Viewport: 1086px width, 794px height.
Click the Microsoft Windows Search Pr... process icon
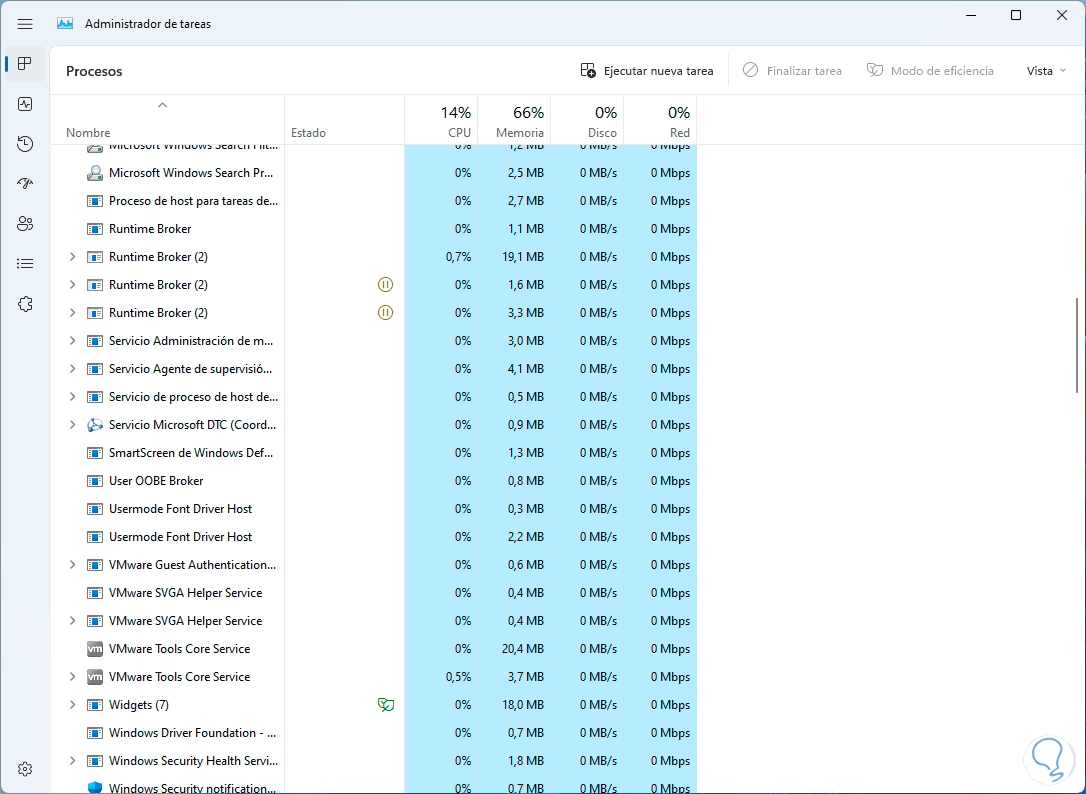point(95,173)
